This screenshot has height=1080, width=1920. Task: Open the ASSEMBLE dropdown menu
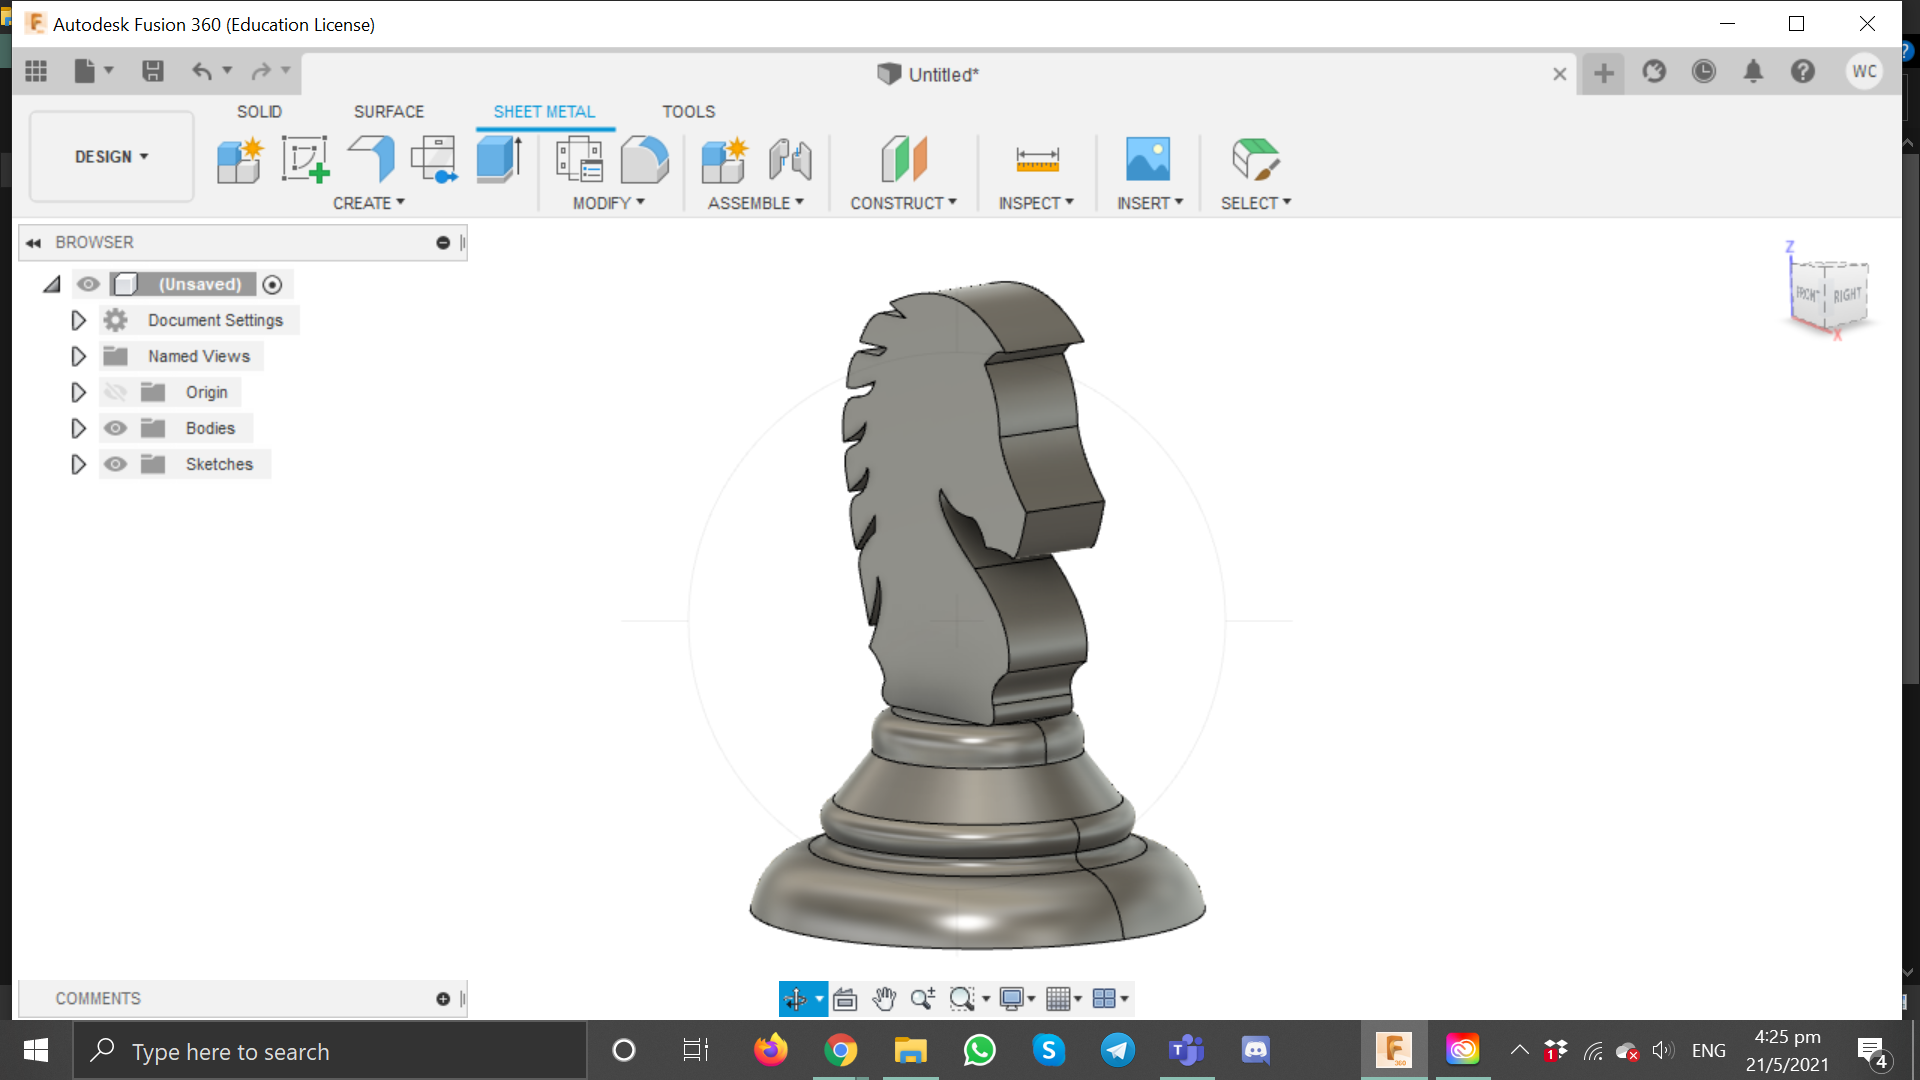pos(756,203)
